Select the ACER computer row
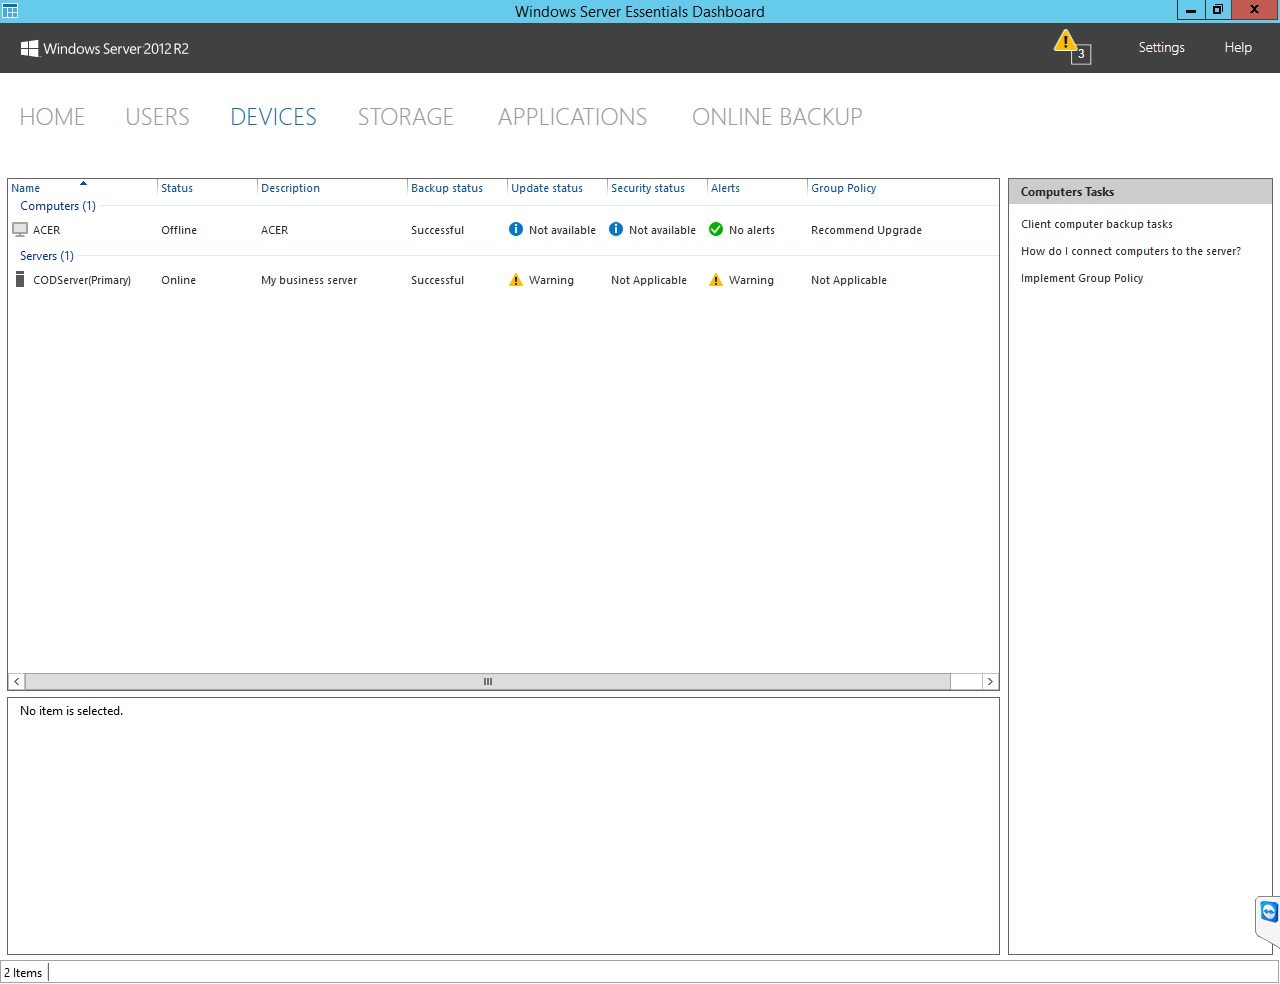 [x=503, y=230]
